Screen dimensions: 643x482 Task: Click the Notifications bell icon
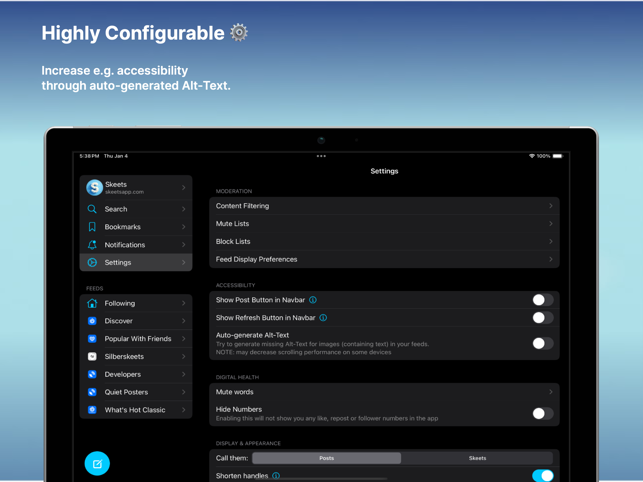pos(92,245)
